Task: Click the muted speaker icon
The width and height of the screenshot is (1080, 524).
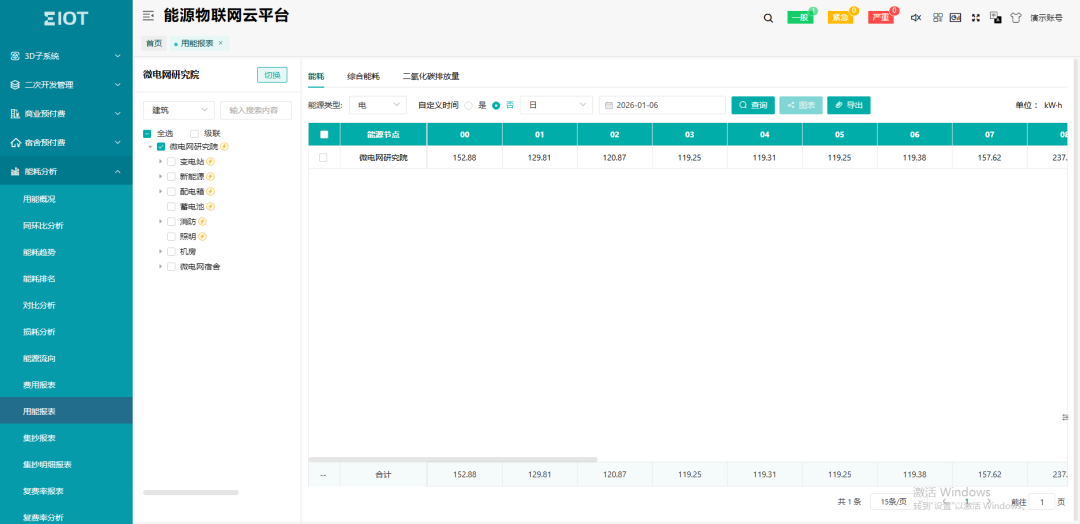Action: [915, 18]
